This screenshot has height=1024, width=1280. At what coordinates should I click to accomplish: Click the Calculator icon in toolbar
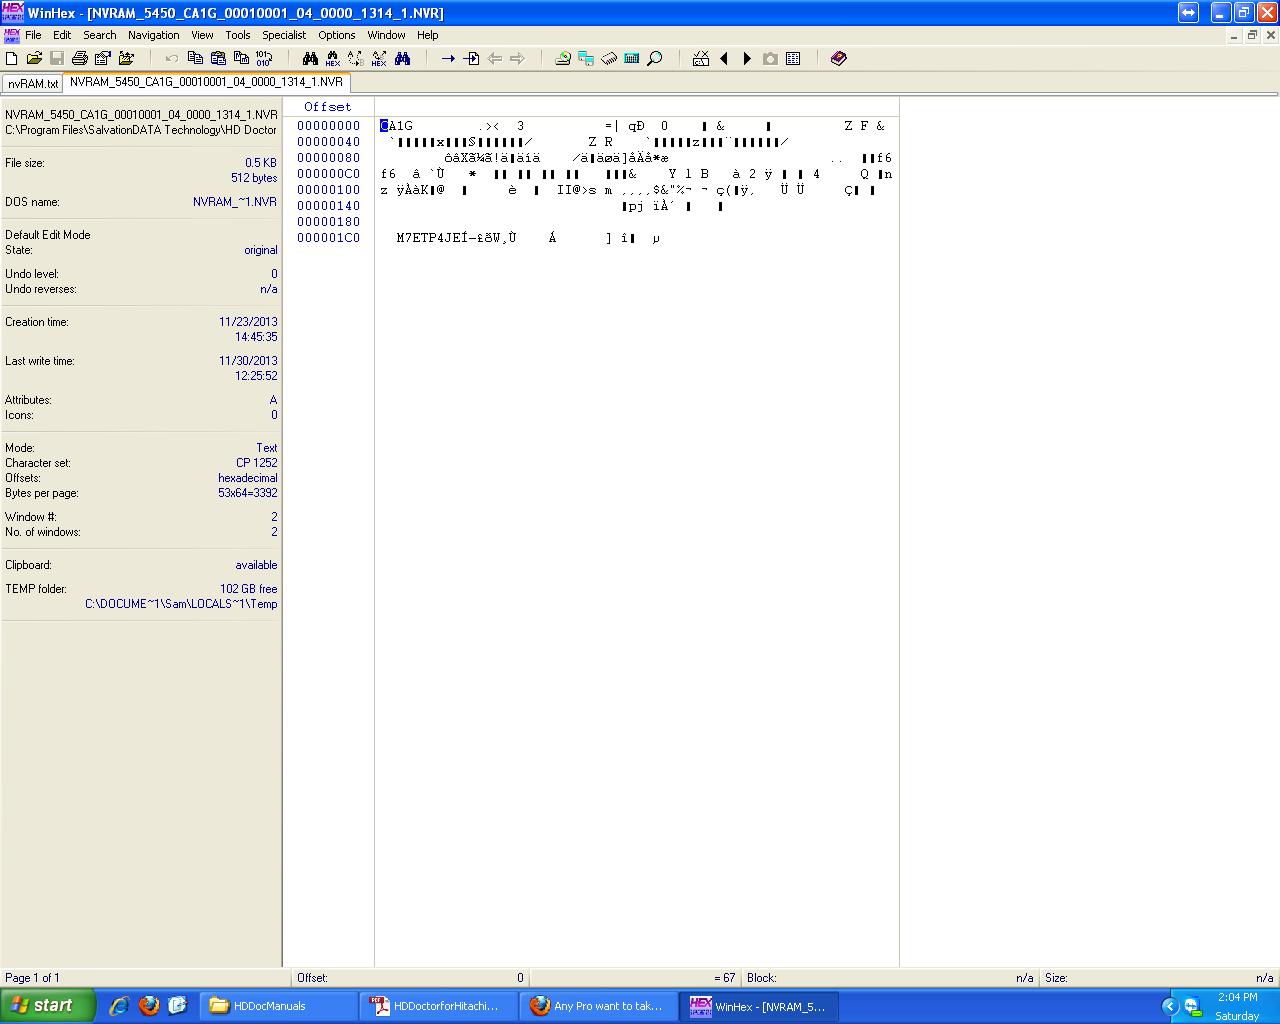click(632, 59)
